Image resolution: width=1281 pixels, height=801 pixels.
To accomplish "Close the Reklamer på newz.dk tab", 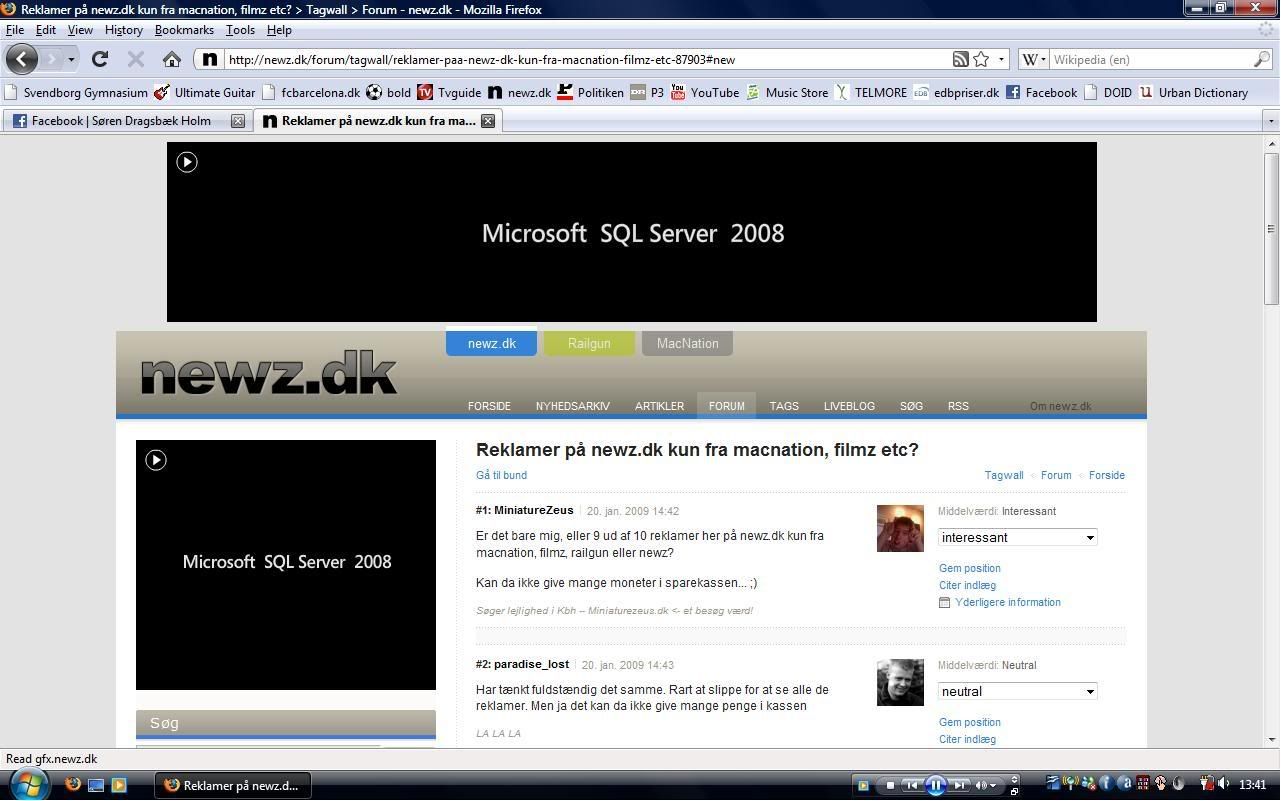I will tap(488, 121).
